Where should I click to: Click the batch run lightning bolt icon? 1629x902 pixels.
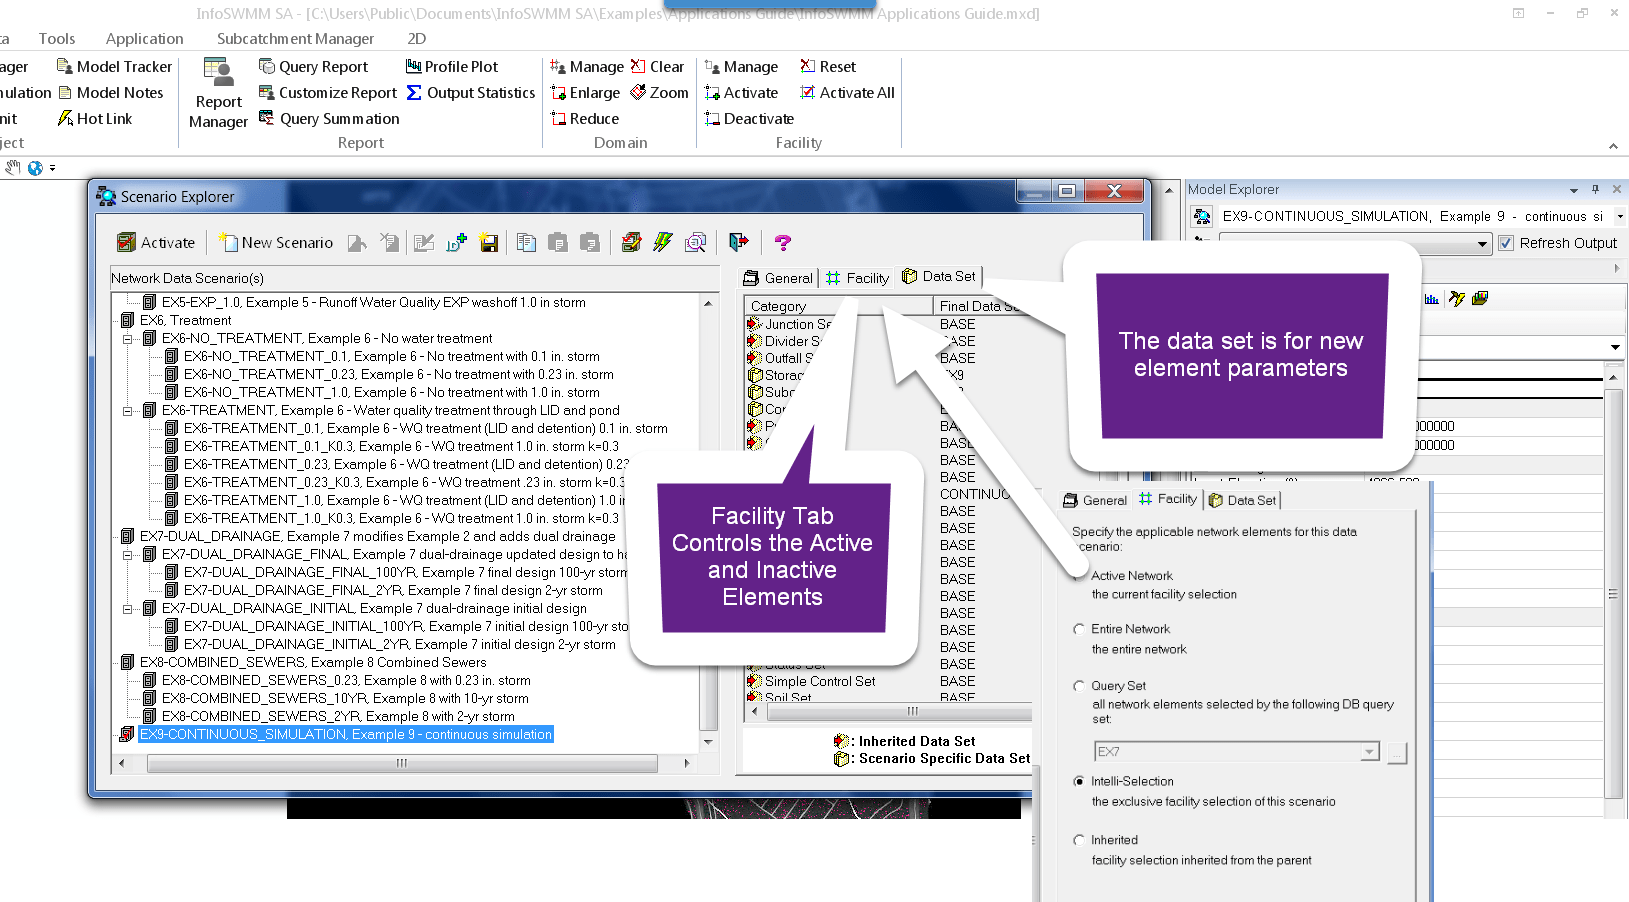coord(663,242)
